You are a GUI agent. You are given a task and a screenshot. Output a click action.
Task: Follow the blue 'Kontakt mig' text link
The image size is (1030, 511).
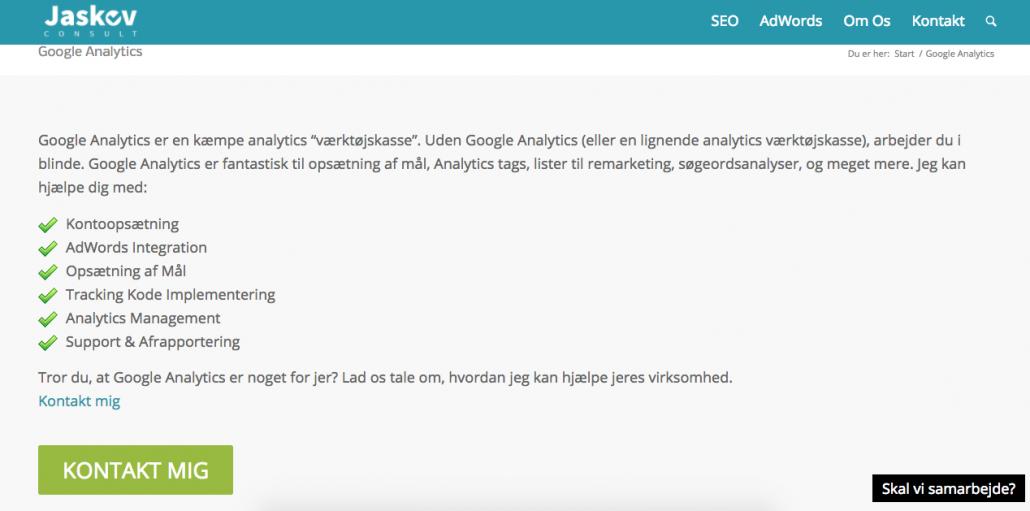pyautogui.click(x=79, y=401)
